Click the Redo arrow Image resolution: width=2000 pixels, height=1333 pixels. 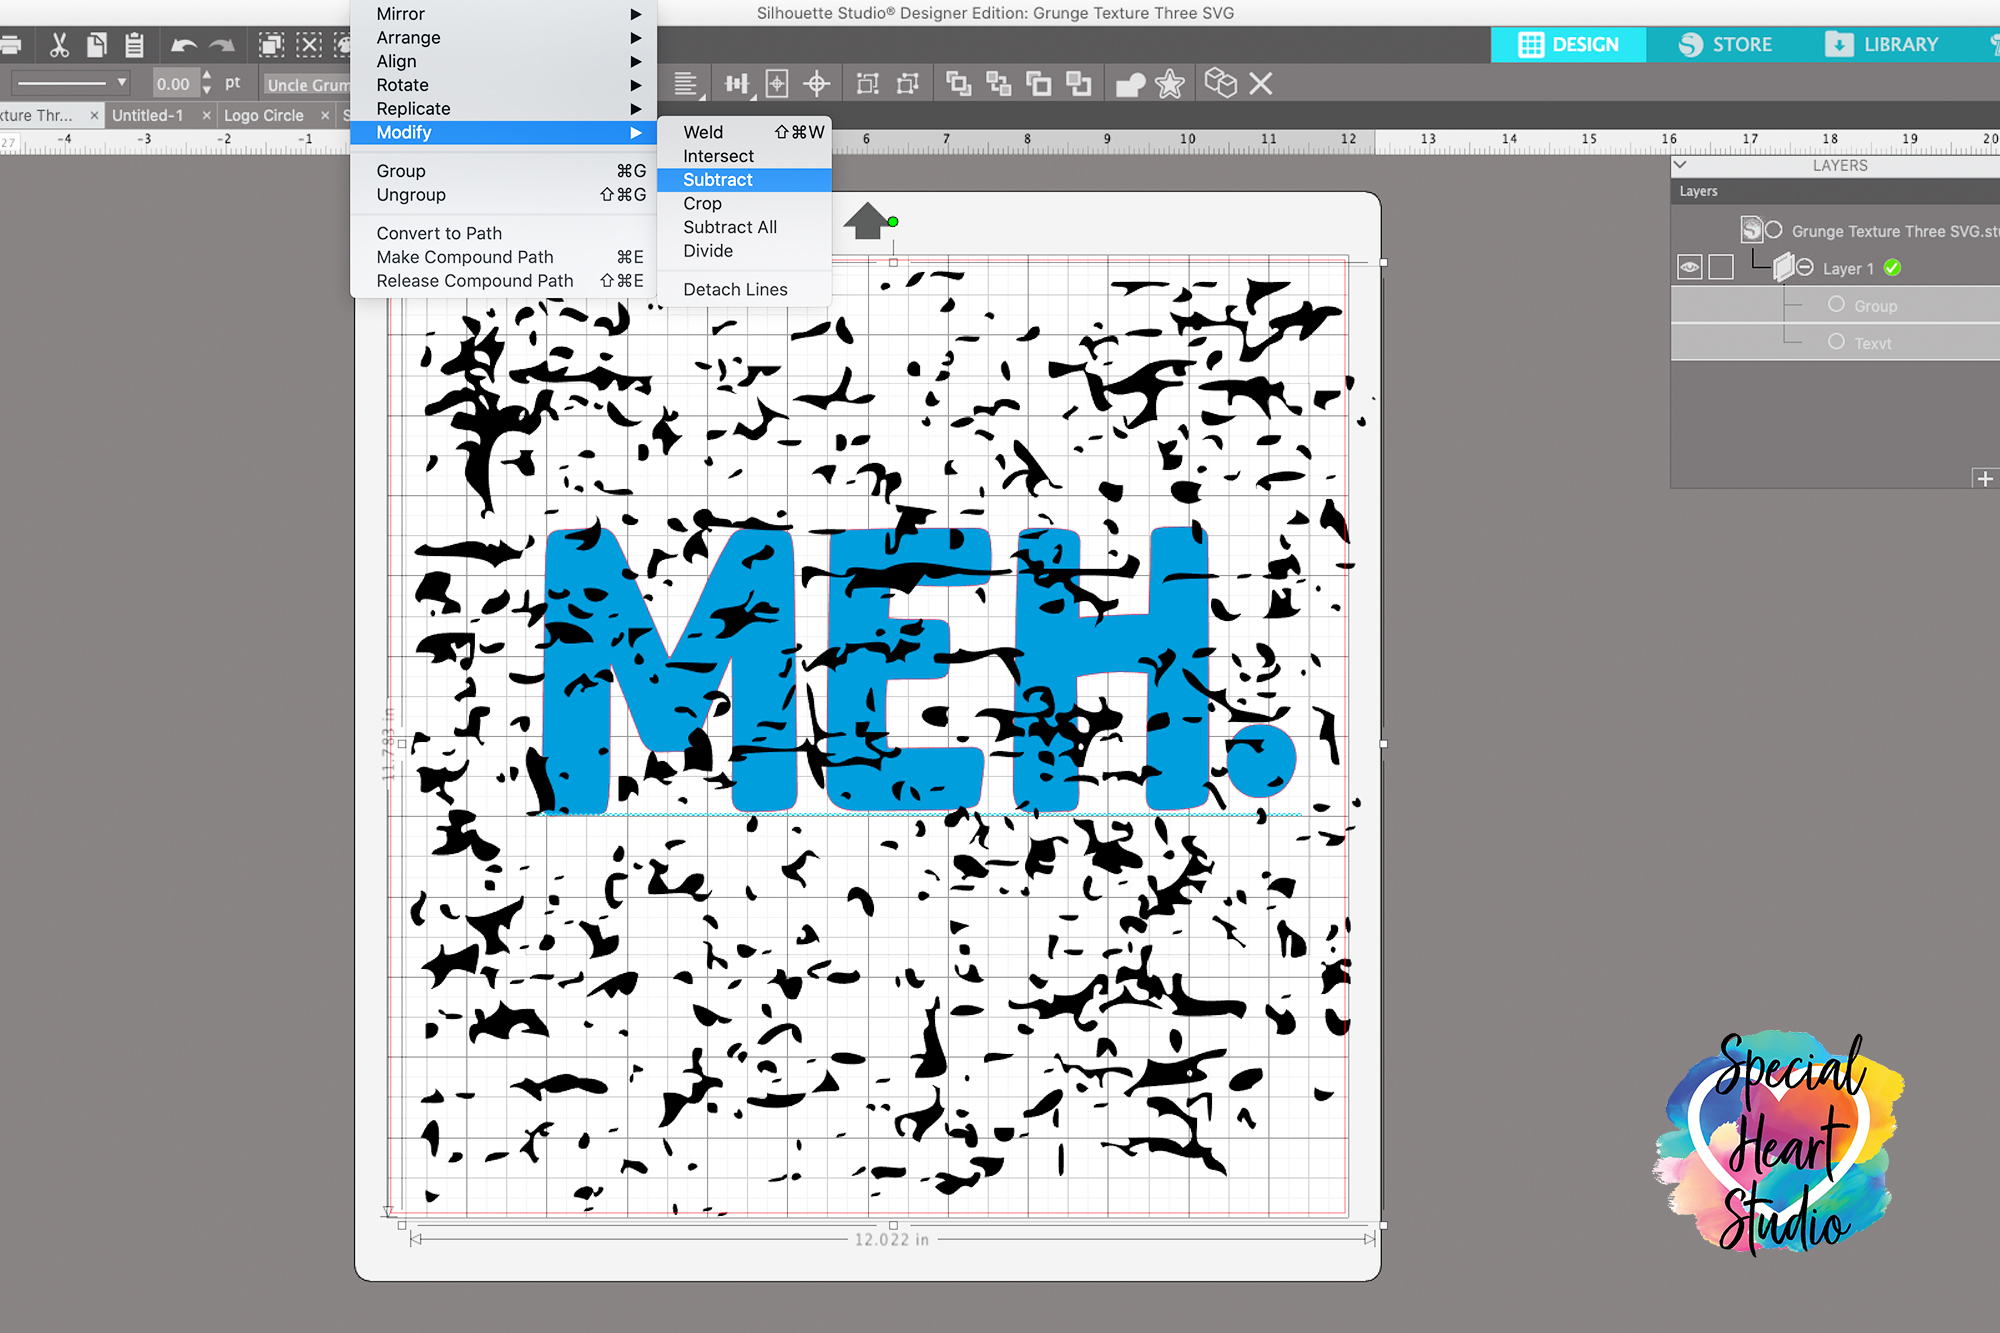[x=222, y=45]
